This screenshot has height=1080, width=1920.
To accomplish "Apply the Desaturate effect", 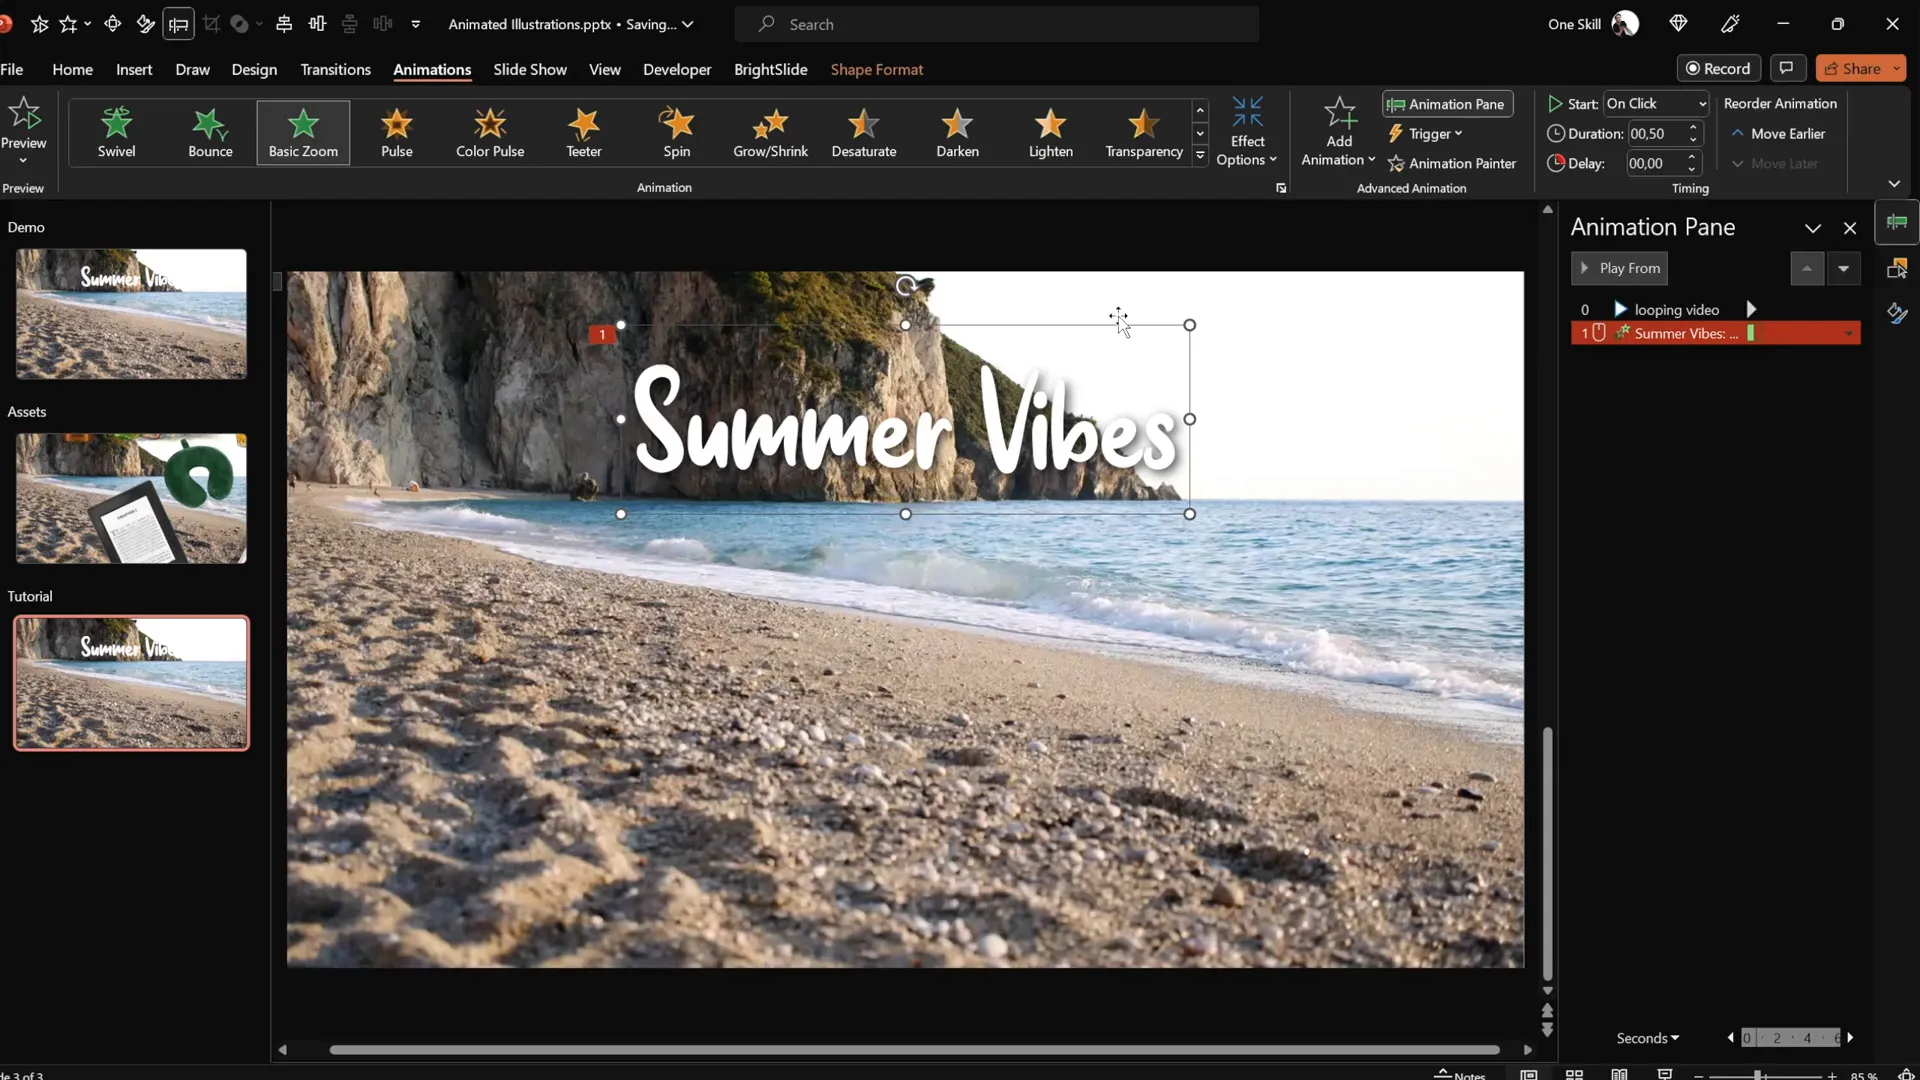I will tap(864, 132).
